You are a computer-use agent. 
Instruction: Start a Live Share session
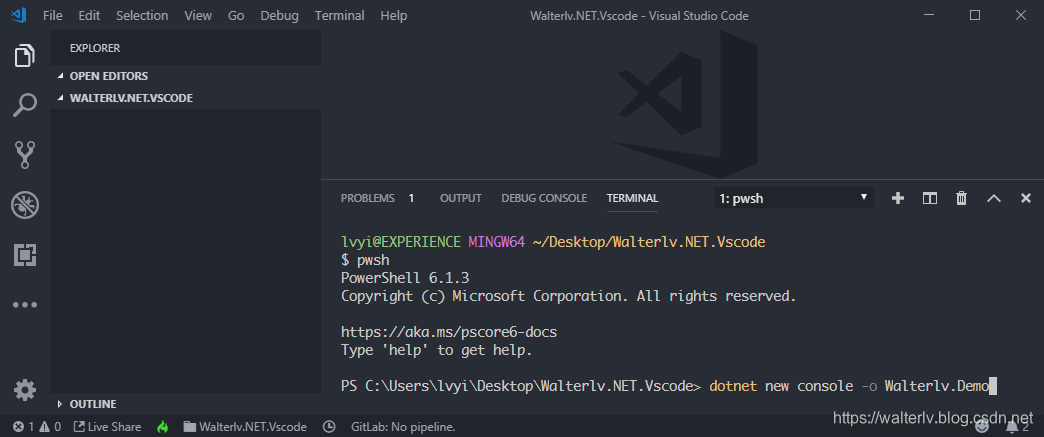pos(107,427)
